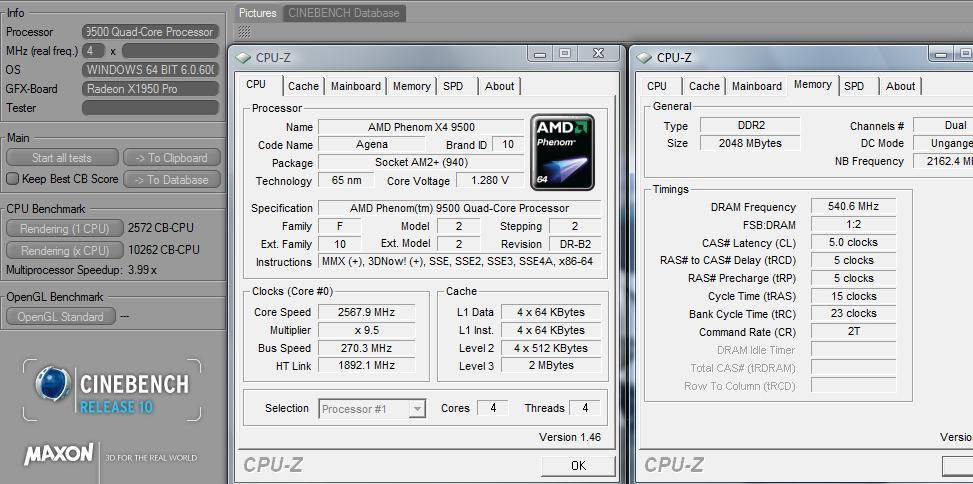The width and height of the screenshot is (973, 484).
Task: Click the FSB:DRAM value 1:2
Action: point(853,225)
